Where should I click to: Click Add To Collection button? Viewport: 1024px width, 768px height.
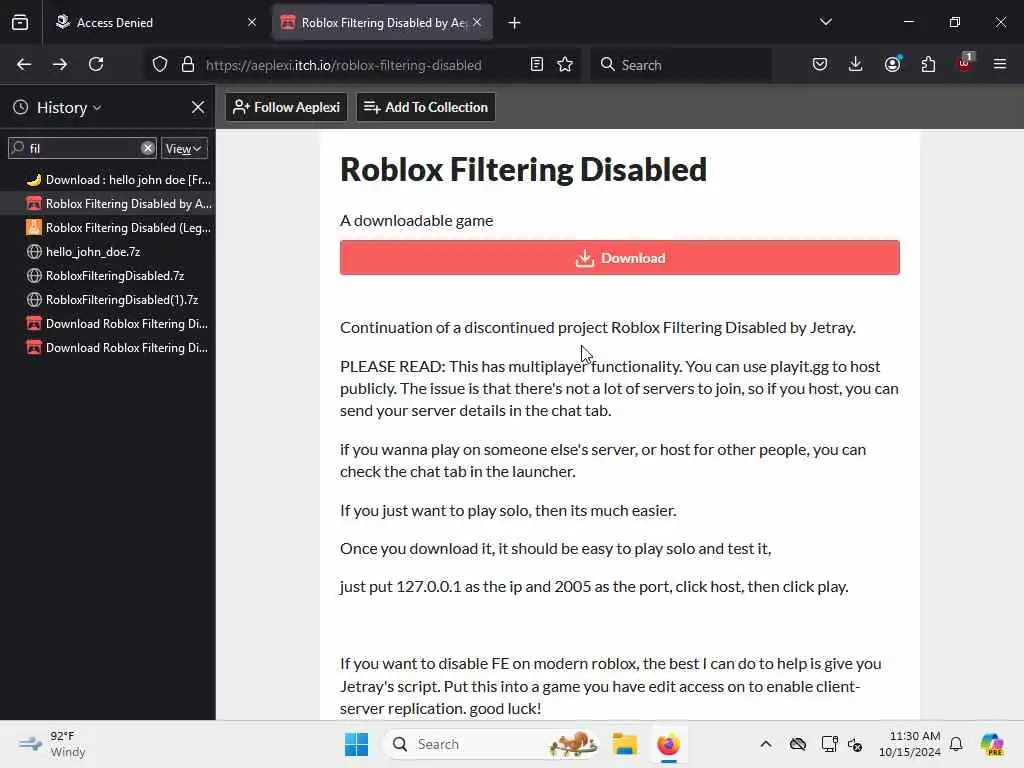click(426, 107)
